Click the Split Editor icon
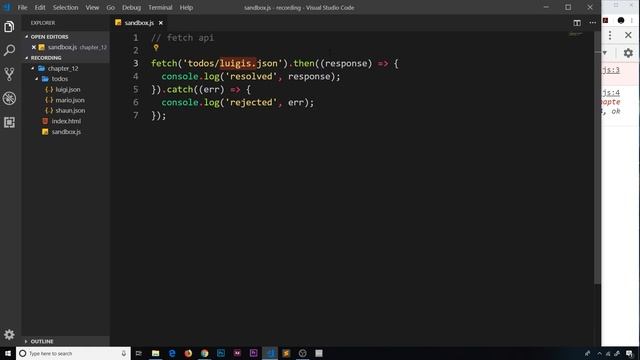 point(577,23)
